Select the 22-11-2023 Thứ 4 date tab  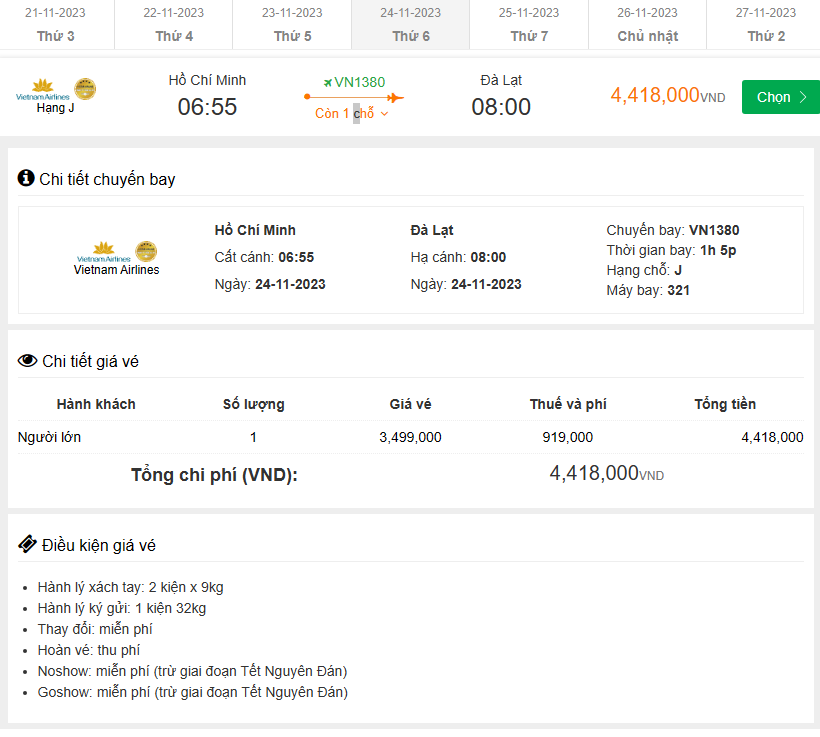point(174,25)
